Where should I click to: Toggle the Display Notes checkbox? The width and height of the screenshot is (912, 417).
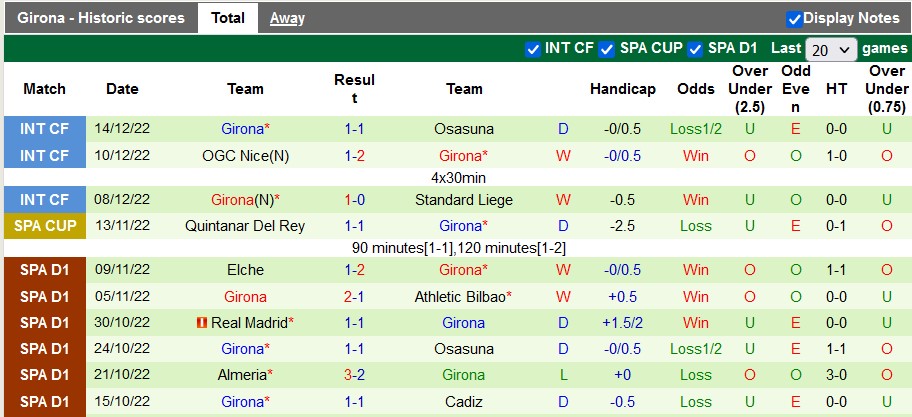[795, 18]
